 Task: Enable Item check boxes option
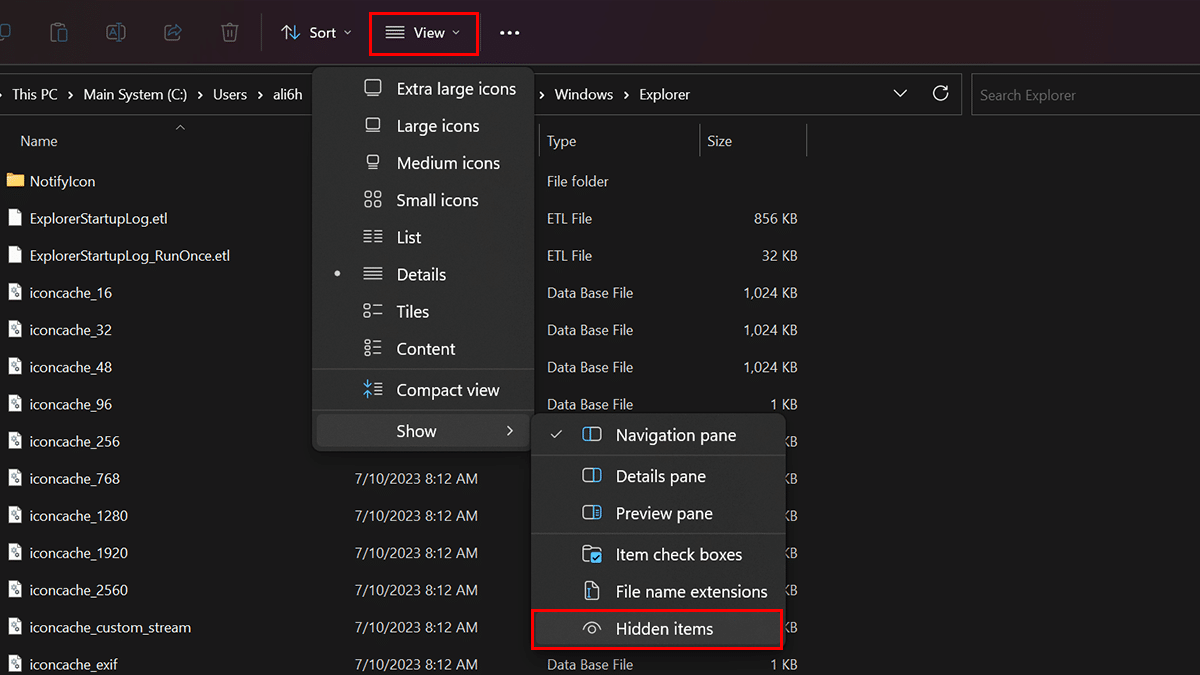click(x=678, y=554)
